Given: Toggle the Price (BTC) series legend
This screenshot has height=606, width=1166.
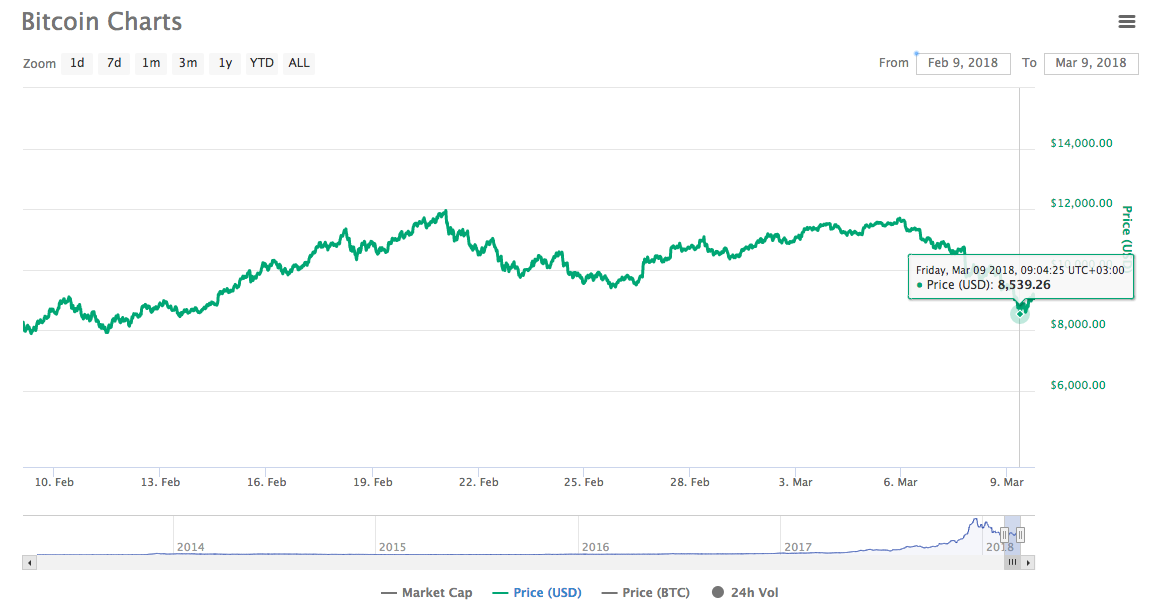Looking at the screenshot, I should coord(645,593).
